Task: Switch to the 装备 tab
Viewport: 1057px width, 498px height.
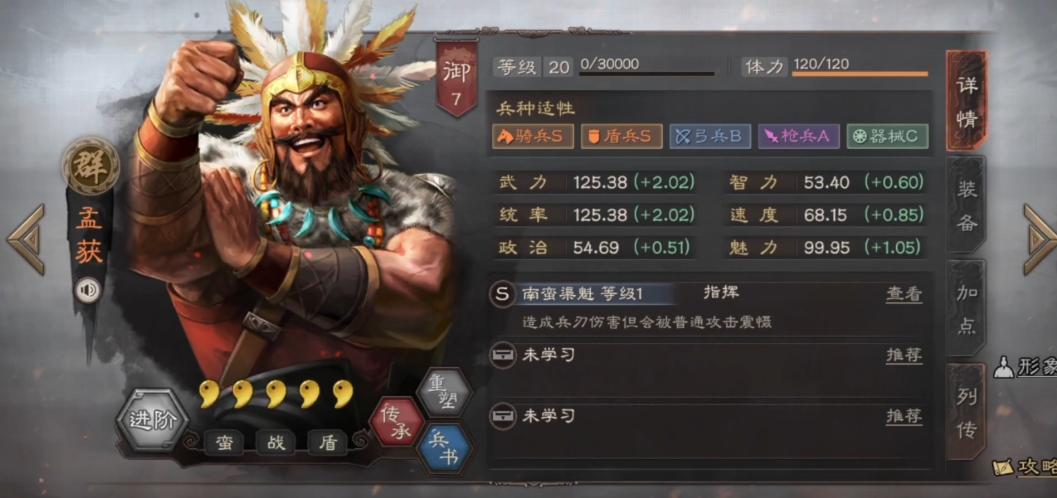Action: coord(967,206)
